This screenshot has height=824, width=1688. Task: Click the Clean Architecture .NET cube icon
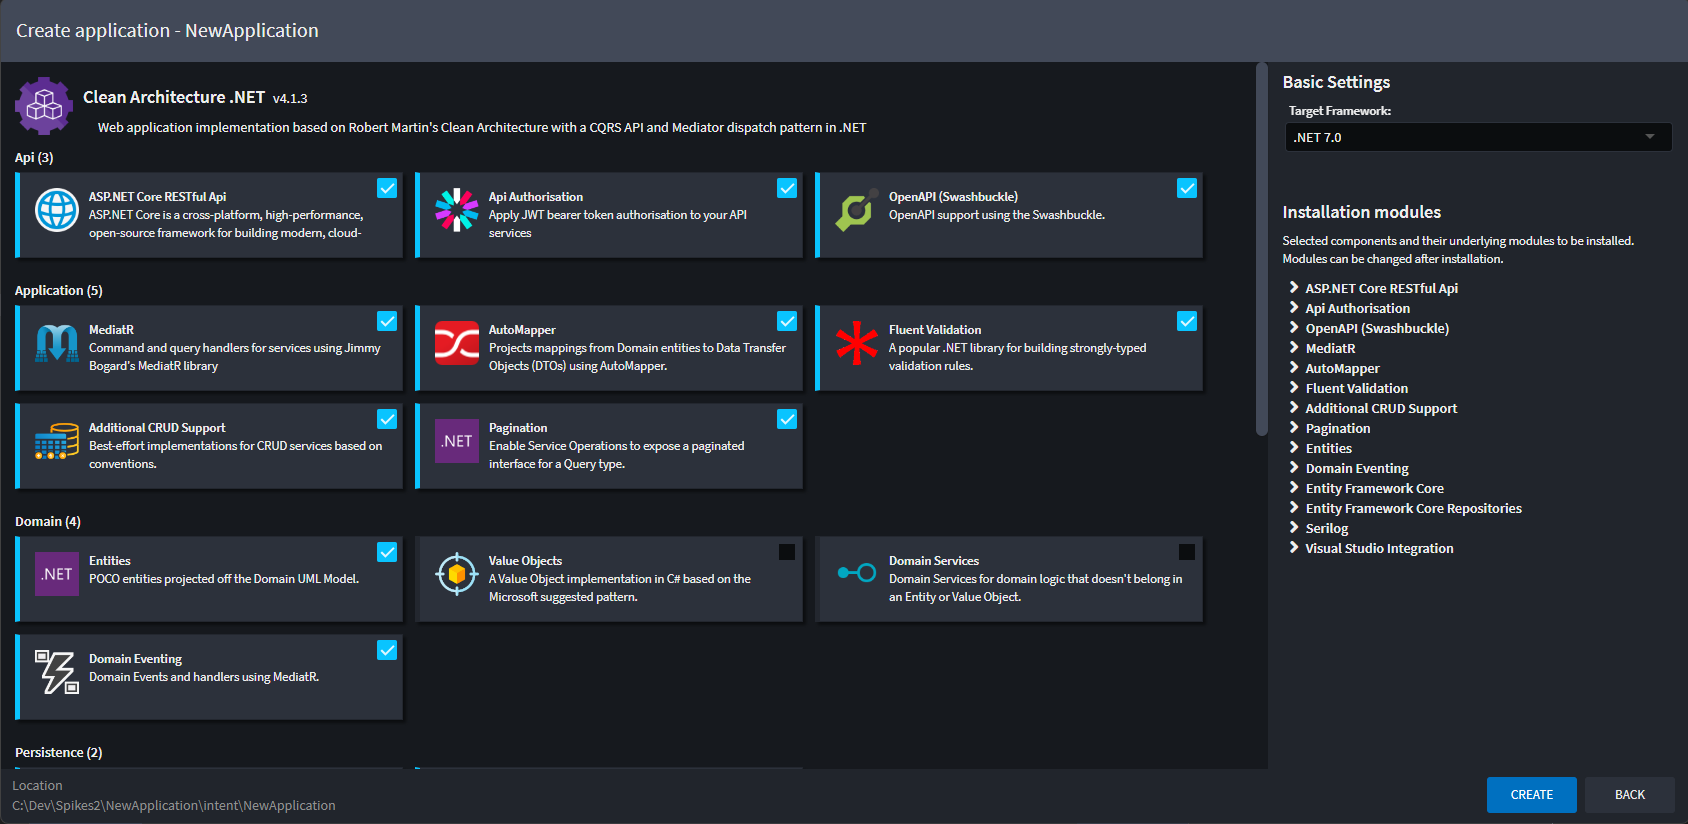pyautogui.click(x=44, y=105)
